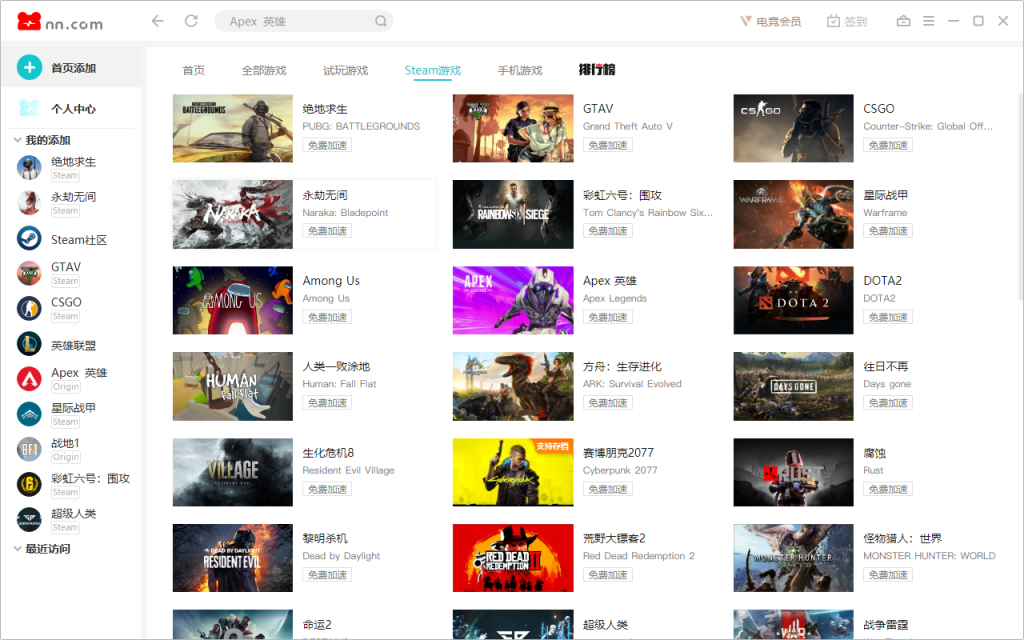Open the hamburger menu icon
This screenshot has width=1024, height=640.
tap(929, 21)
